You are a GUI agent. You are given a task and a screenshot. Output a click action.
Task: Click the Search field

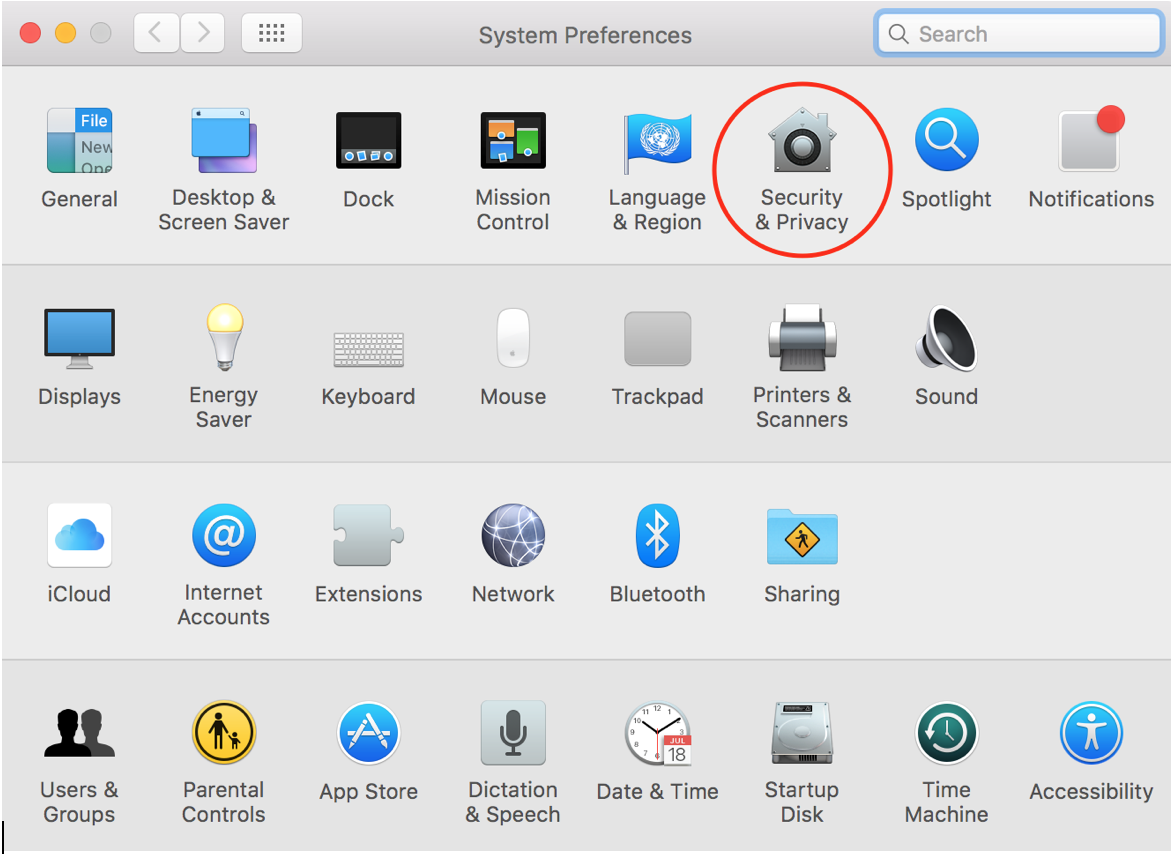[1018, 34]
